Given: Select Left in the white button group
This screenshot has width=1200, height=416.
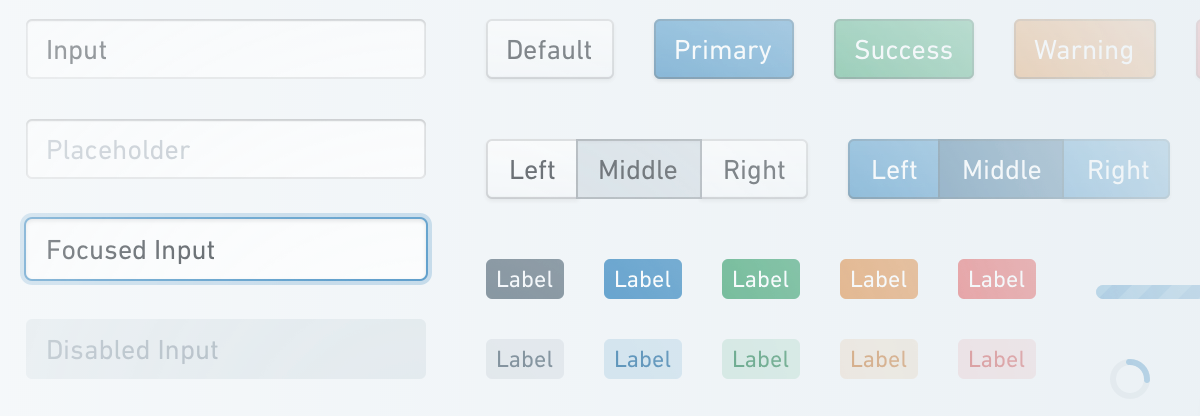Looking at the screenshot, I should pos(532,169).
